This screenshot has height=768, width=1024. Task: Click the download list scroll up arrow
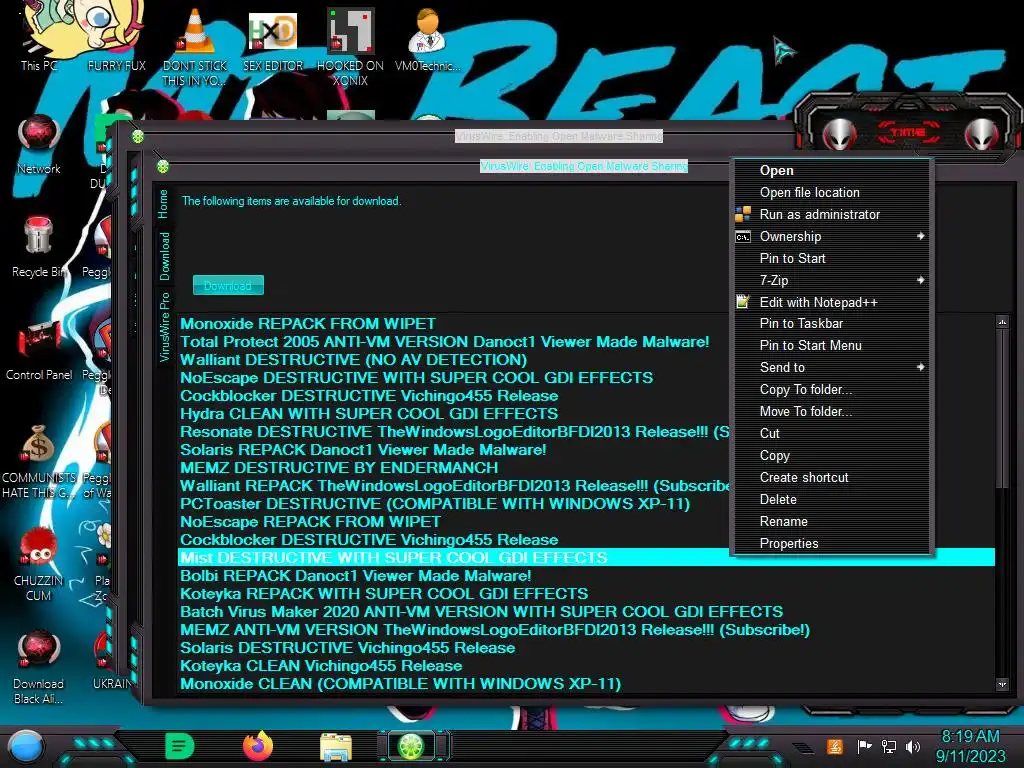click(1002, 322)
